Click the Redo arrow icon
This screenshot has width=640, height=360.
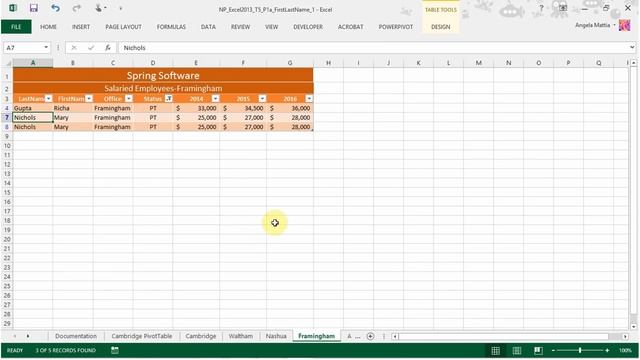pyautogui.click(x=76, y=8)
